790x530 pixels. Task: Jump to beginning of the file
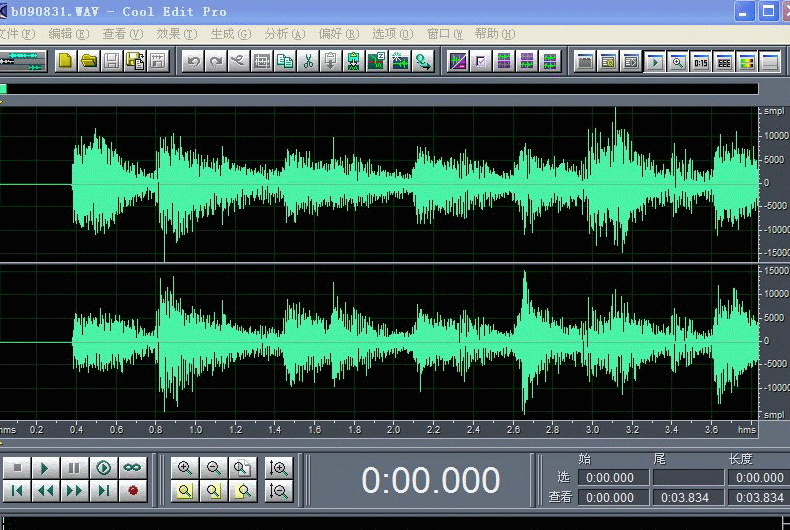(x=17, y=491)
